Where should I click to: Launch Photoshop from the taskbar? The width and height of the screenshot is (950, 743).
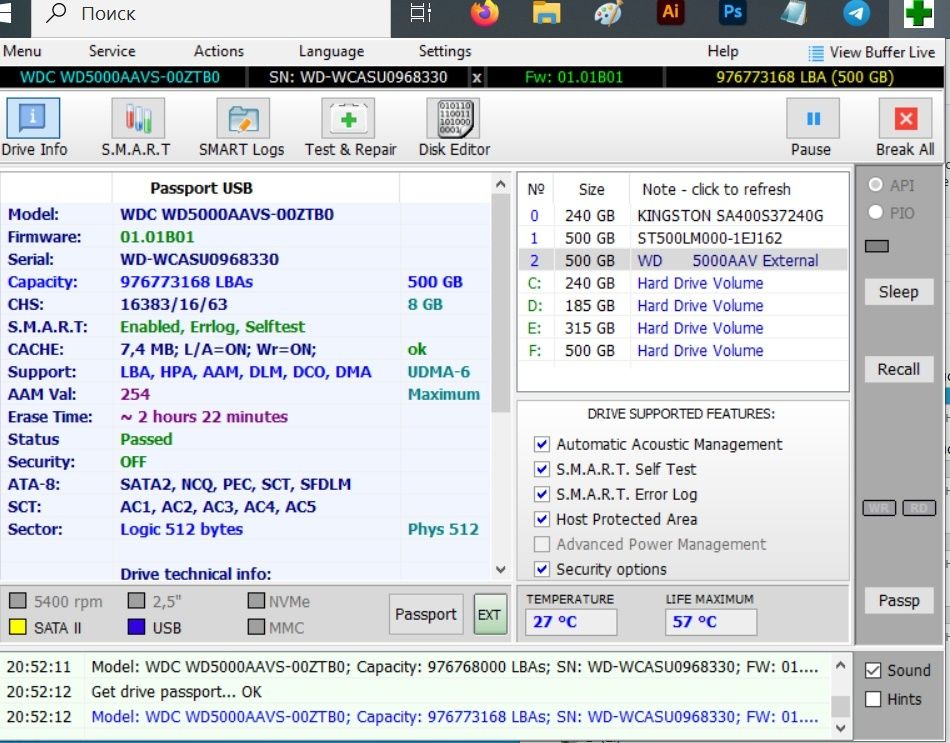pos(732,12)
